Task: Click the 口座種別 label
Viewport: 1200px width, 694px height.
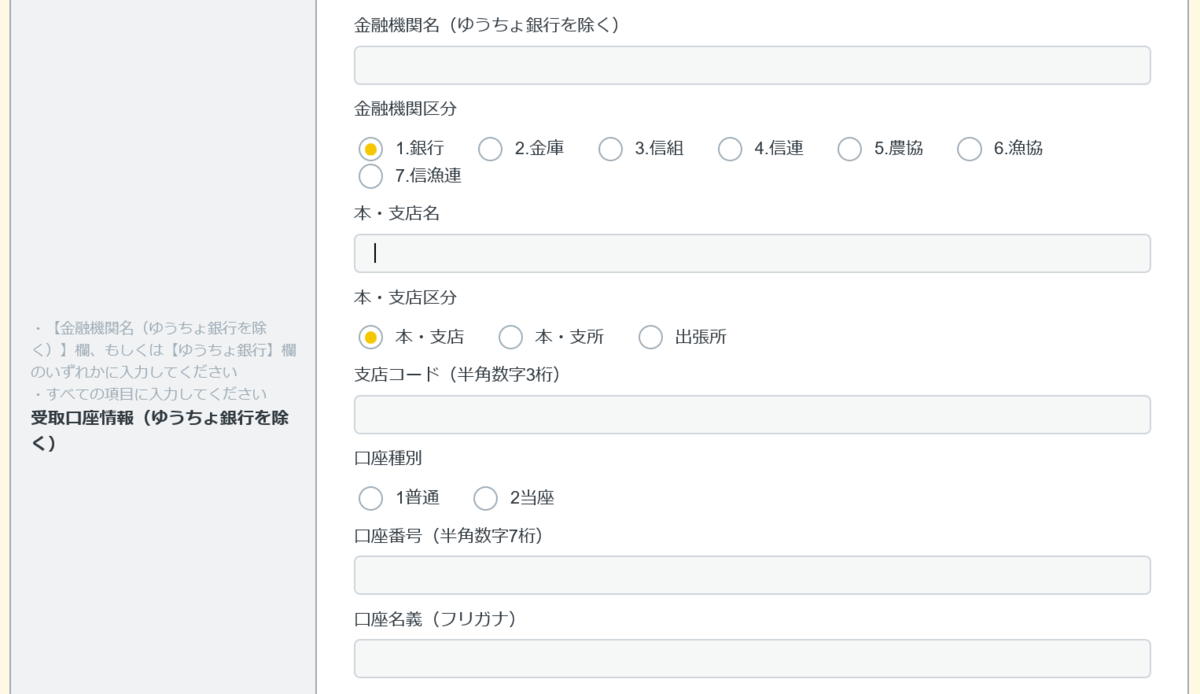Action: coord(388,458)
